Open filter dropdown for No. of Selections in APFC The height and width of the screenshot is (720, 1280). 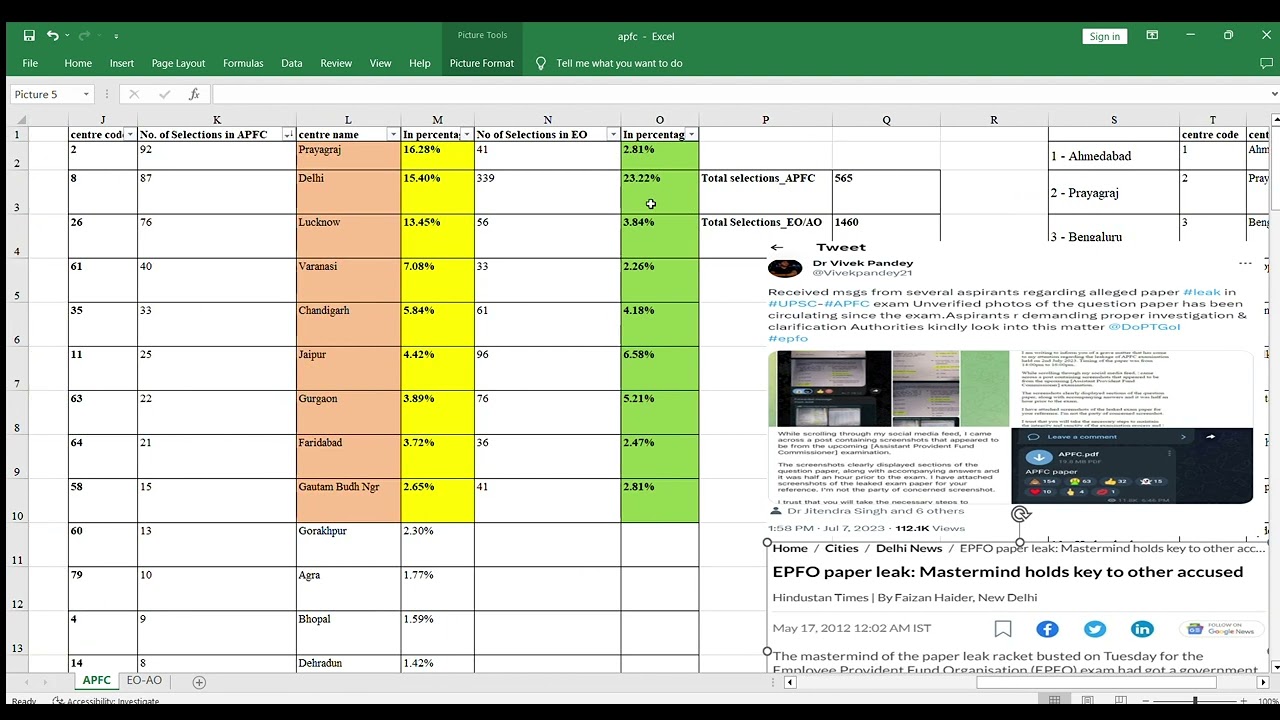[x=288, y=134]
